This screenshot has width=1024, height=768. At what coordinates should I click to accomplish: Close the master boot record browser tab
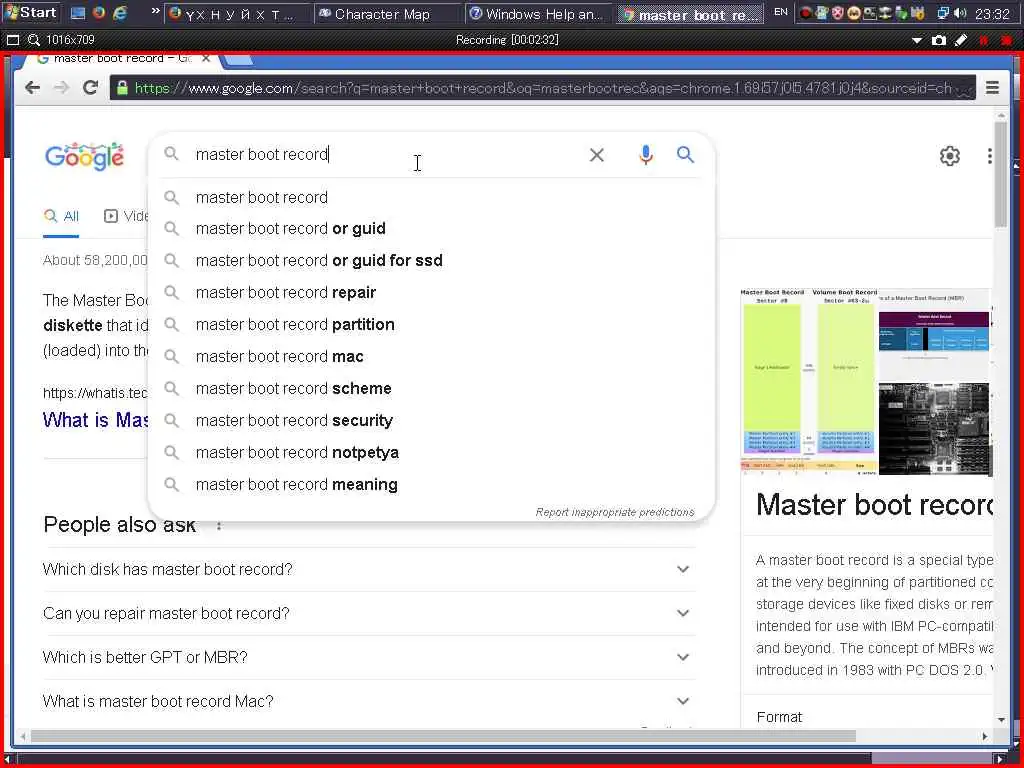(x=206, y=59)
